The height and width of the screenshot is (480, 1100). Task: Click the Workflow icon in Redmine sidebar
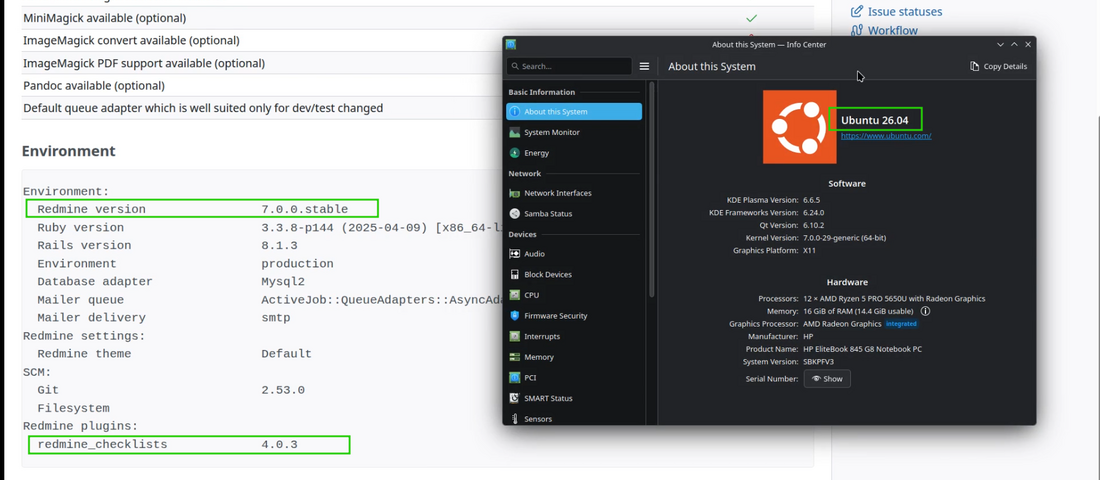pyautogui.click(x=857, y=30)
